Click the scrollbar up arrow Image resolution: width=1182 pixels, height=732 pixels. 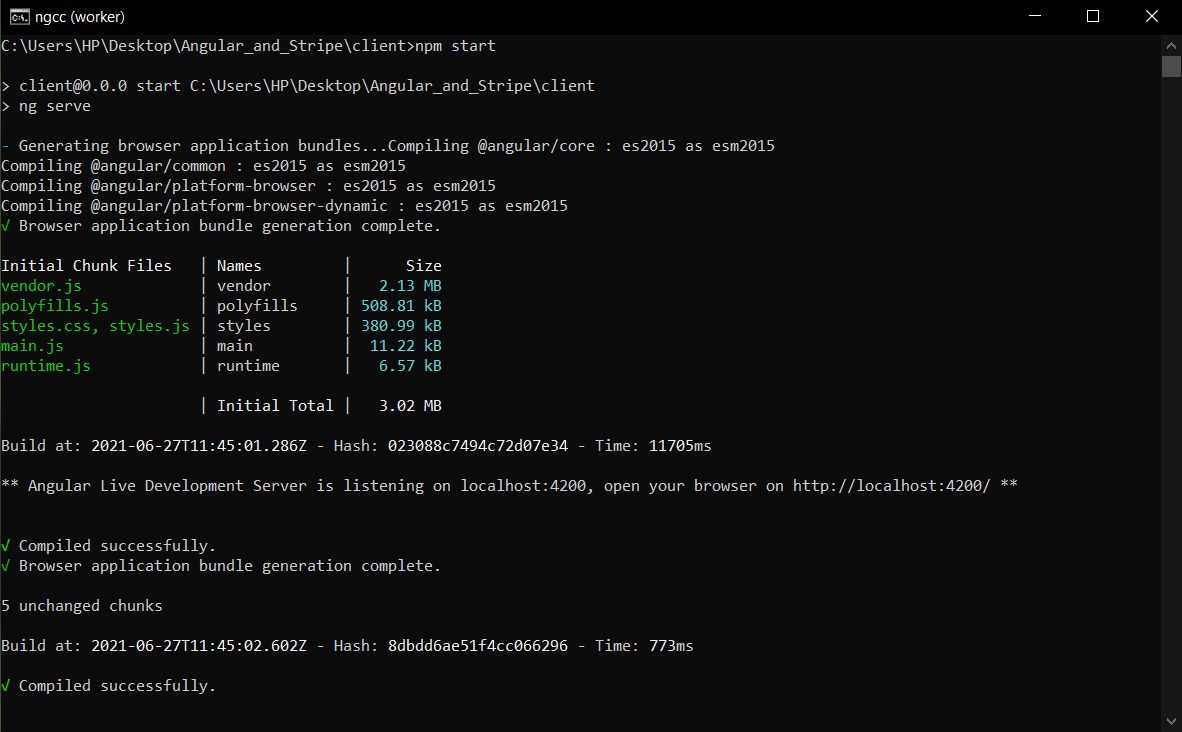point(1171,44)
